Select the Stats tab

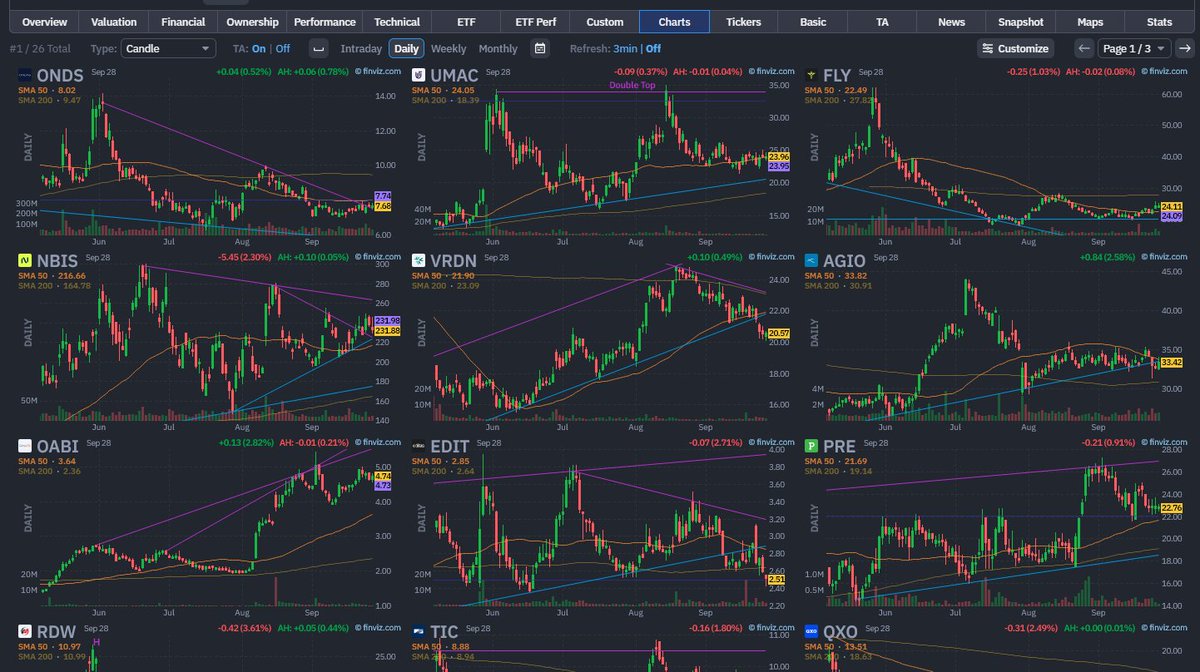pos(1159,22)
